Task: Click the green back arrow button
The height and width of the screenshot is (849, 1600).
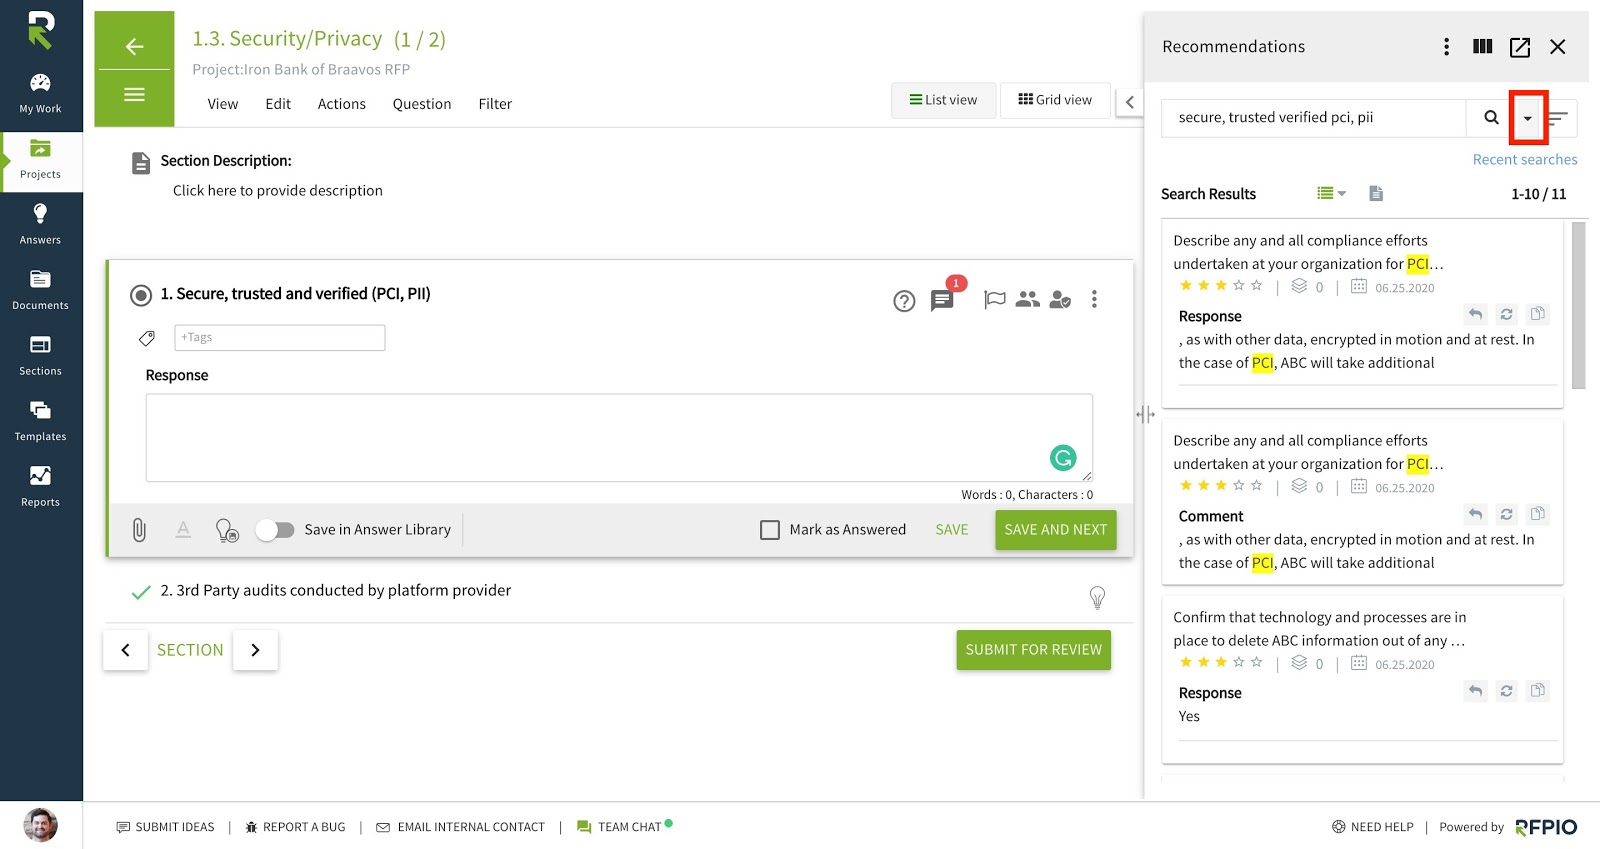Action: coord(135,46)
